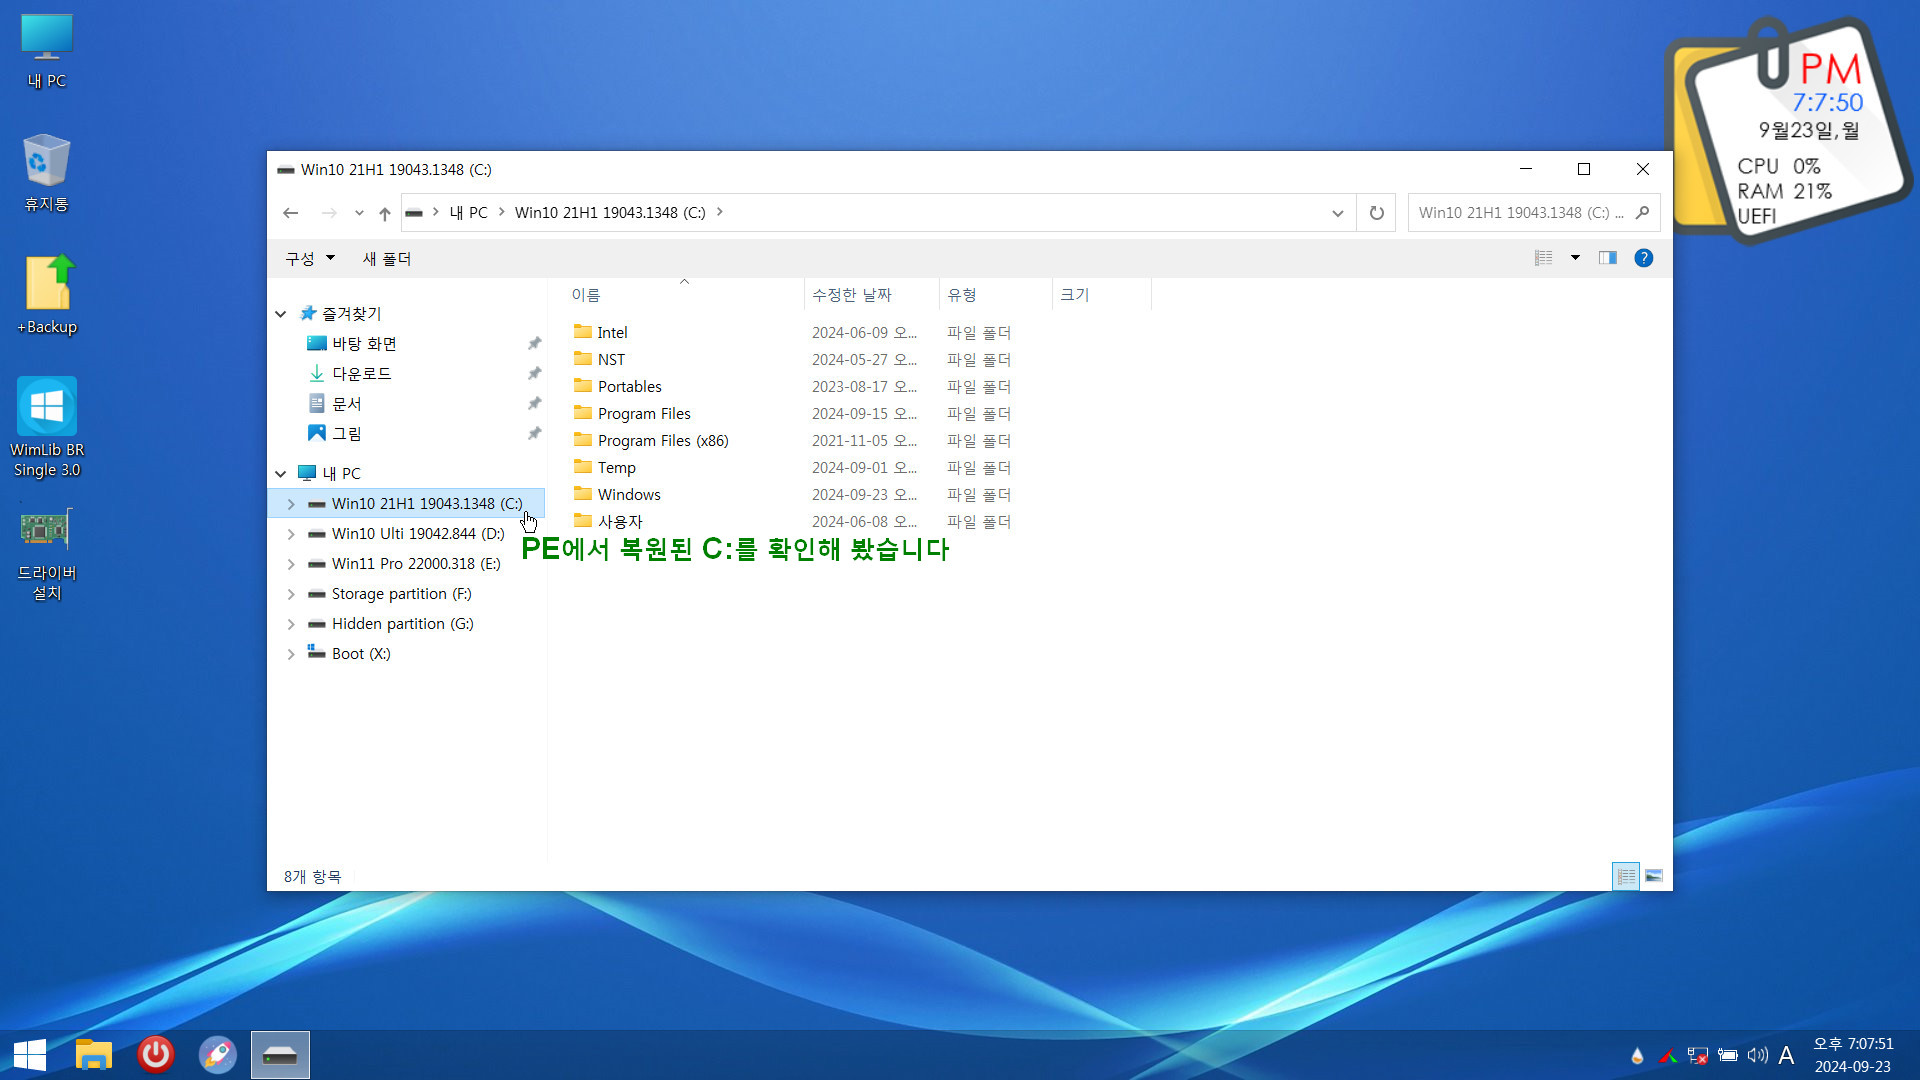Open the recent locations dropdown arrow
This screenshot has width=1920, height=1080.
359,213
